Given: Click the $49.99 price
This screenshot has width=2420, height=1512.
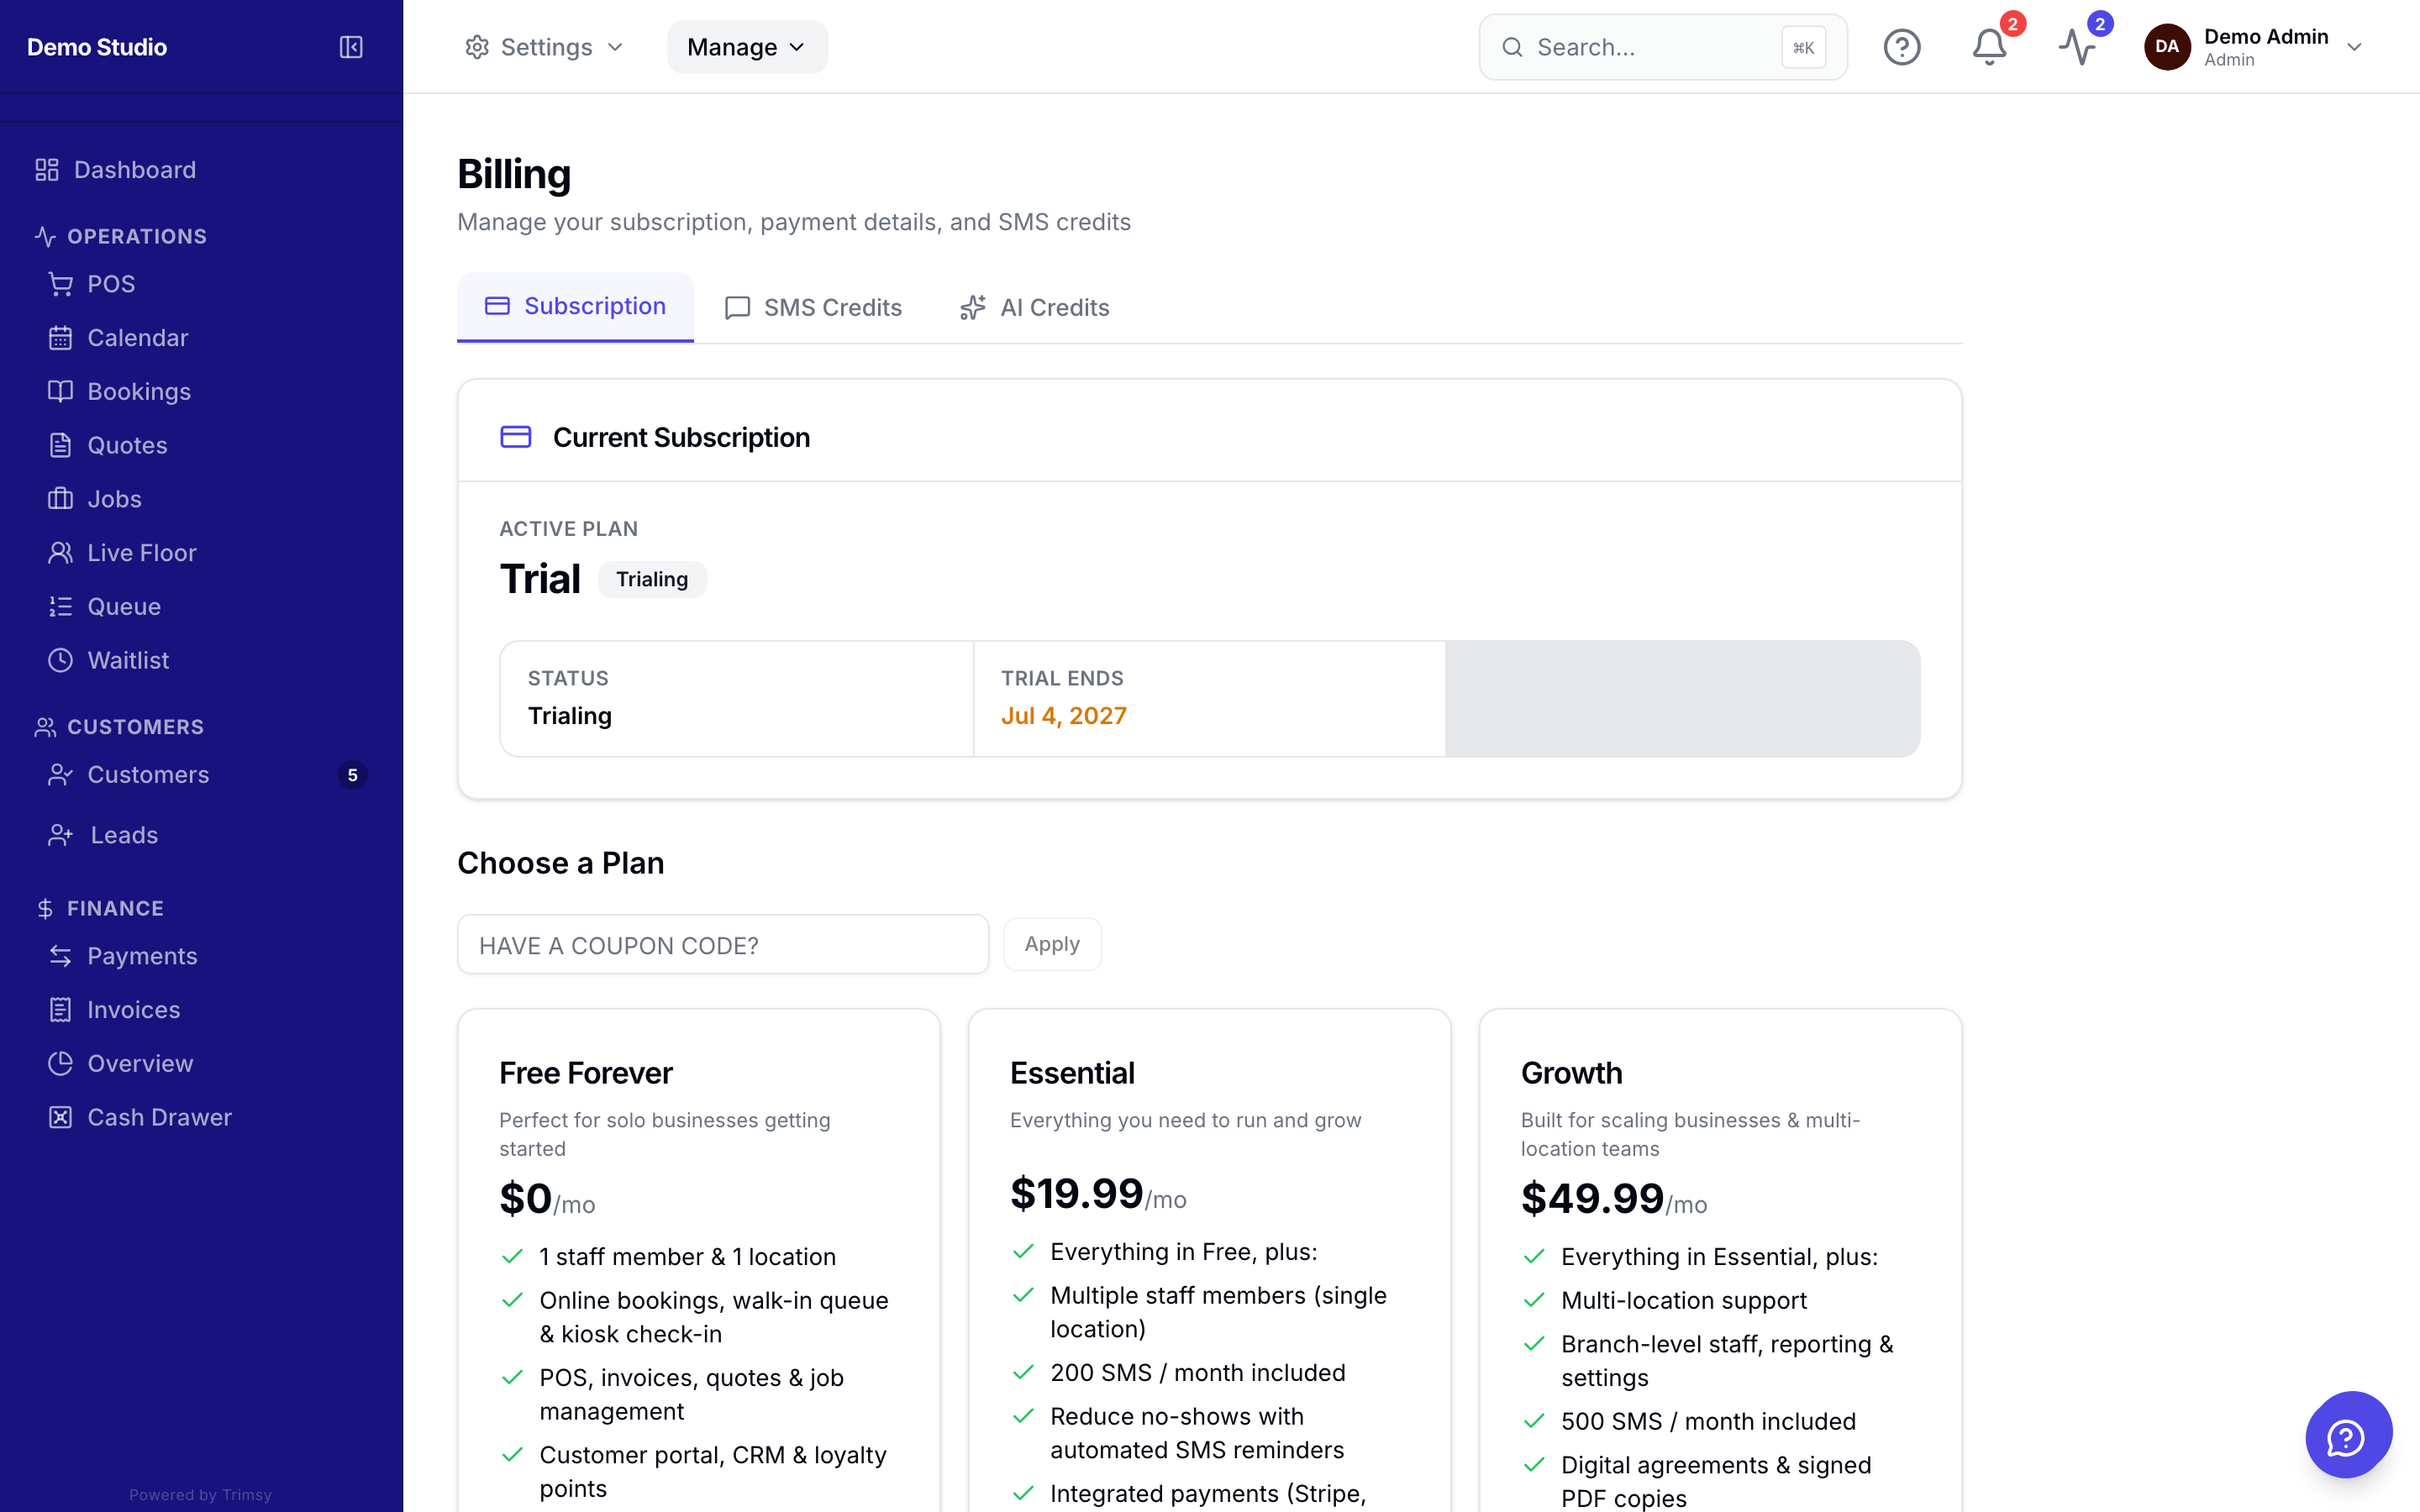Looking at the screenshot, I should coord(1592,1199).
